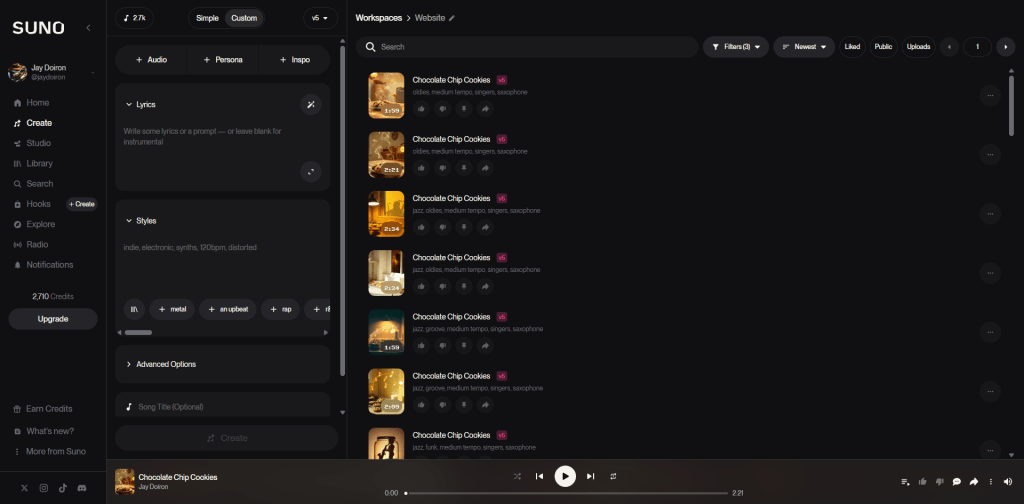Open Explore from the sidebar menu

[40, 224]
